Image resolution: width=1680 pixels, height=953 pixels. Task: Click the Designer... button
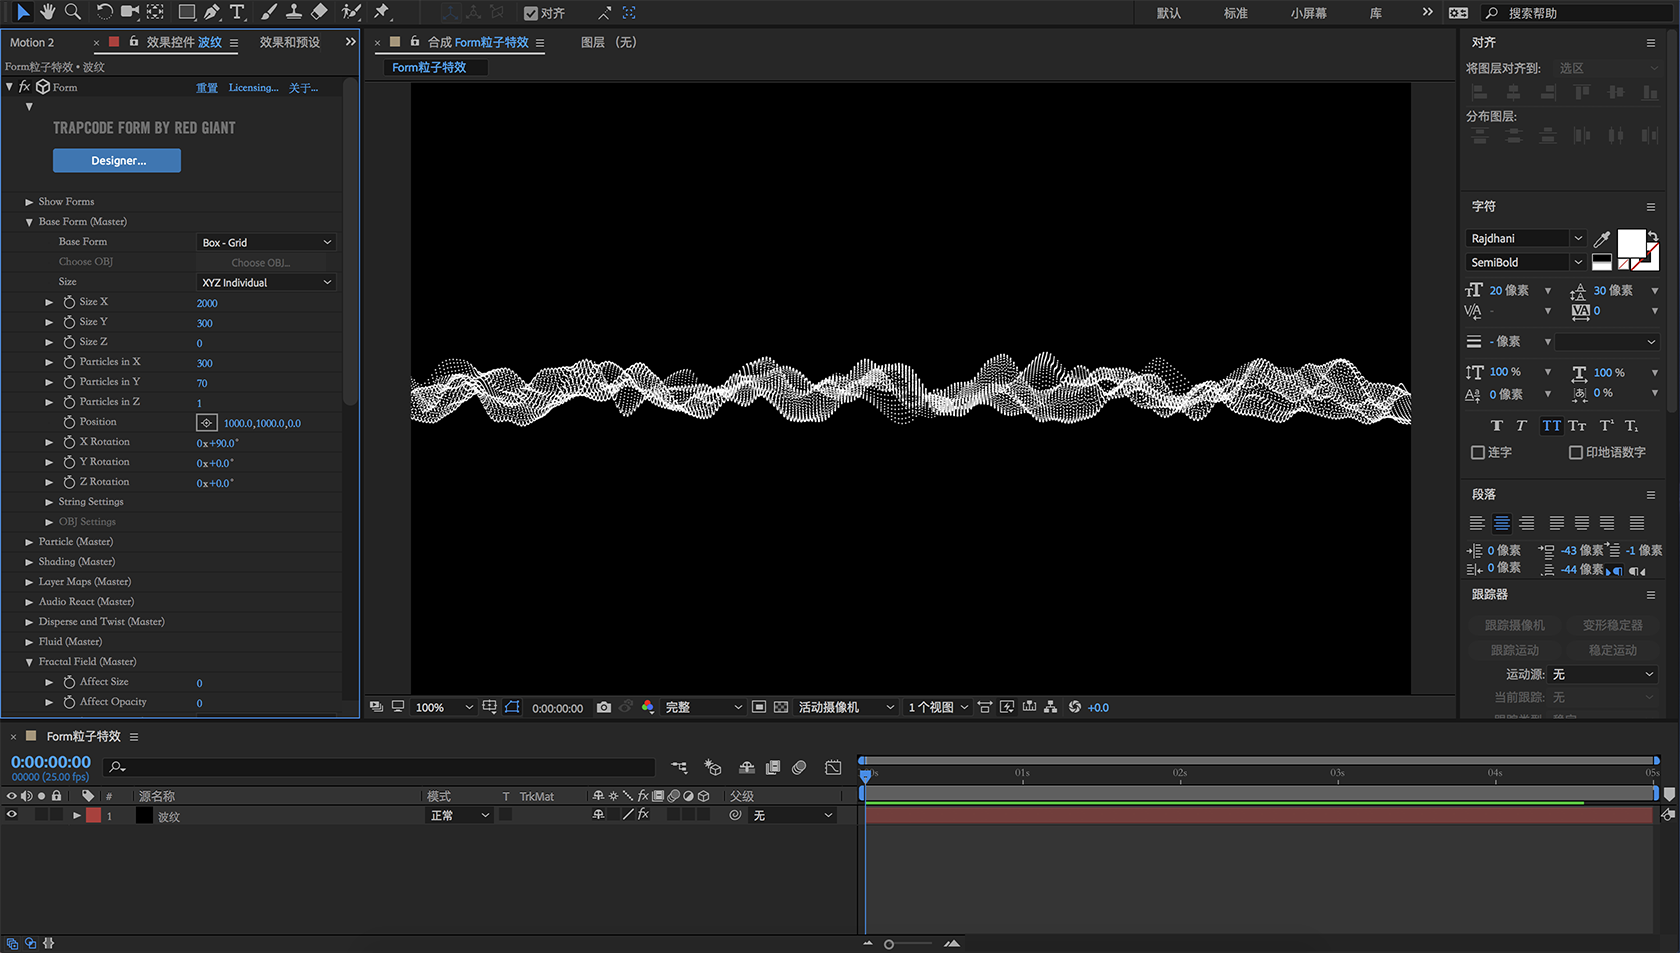pyautogui.click(x=117, y=160)
